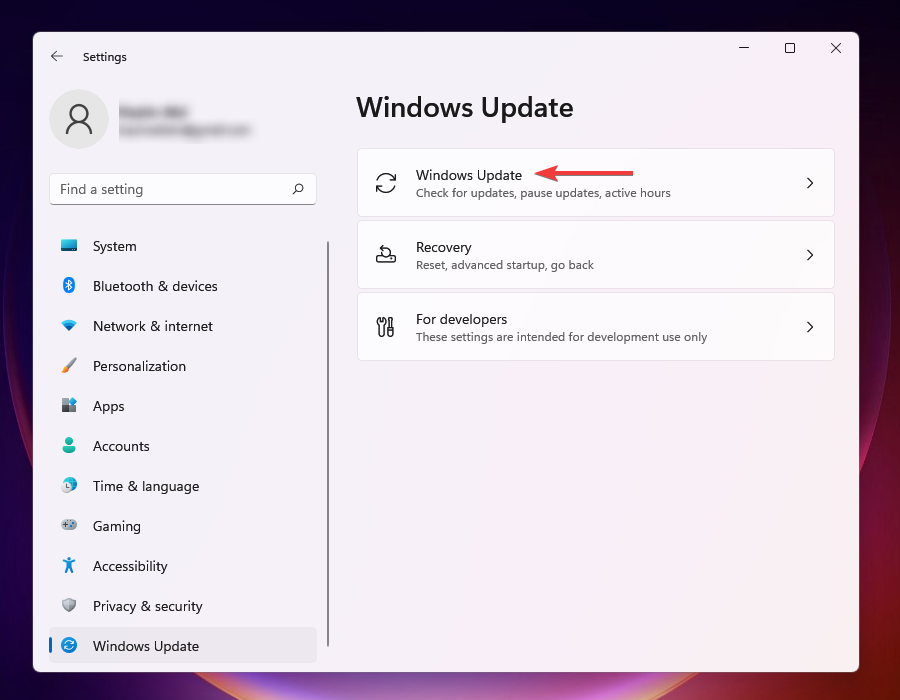Screen dimensions: 900x700
Task: Select Personalization in sidebar
Action: pos(183,366)
